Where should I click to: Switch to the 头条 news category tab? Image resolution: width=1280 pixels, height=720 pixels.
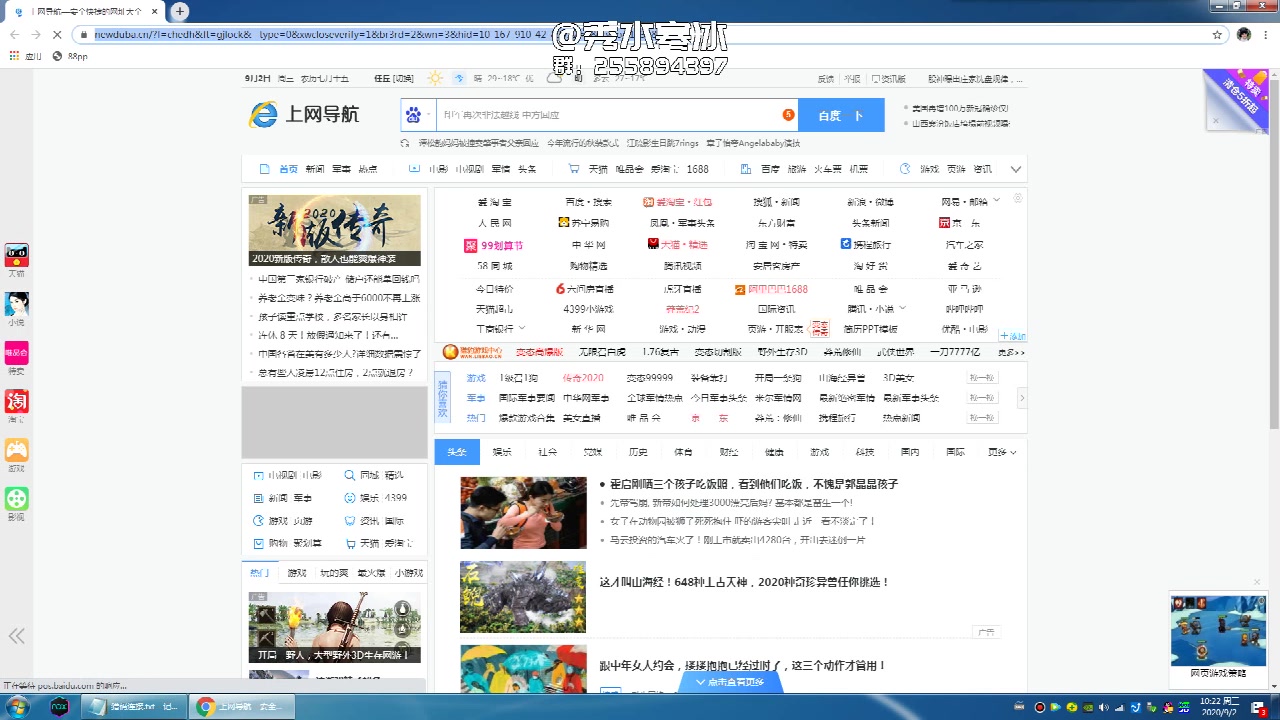tap(457, 451)
